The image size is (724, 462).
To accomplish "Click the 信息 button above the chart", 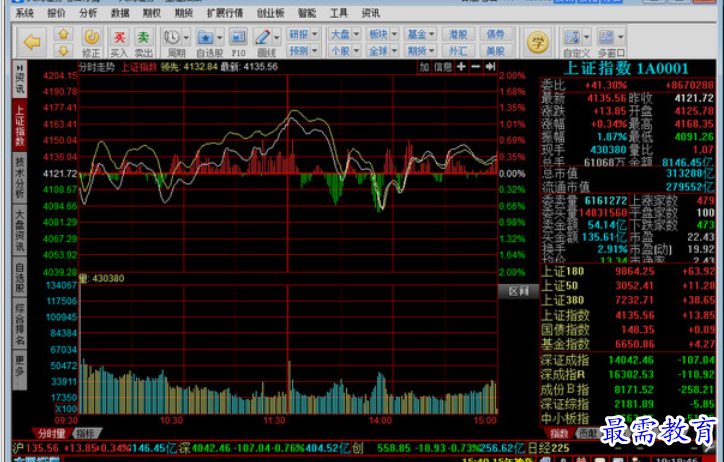I will point(443,67).
